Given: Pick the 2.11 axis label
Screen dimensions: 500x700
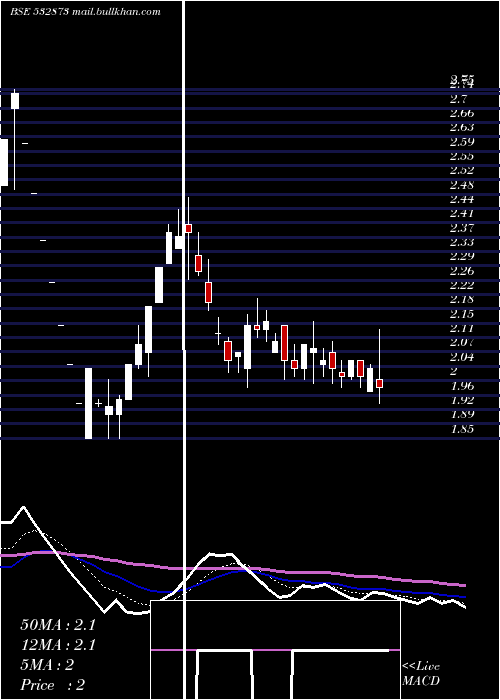Looking at the screenshot, I should coord(462,329).
